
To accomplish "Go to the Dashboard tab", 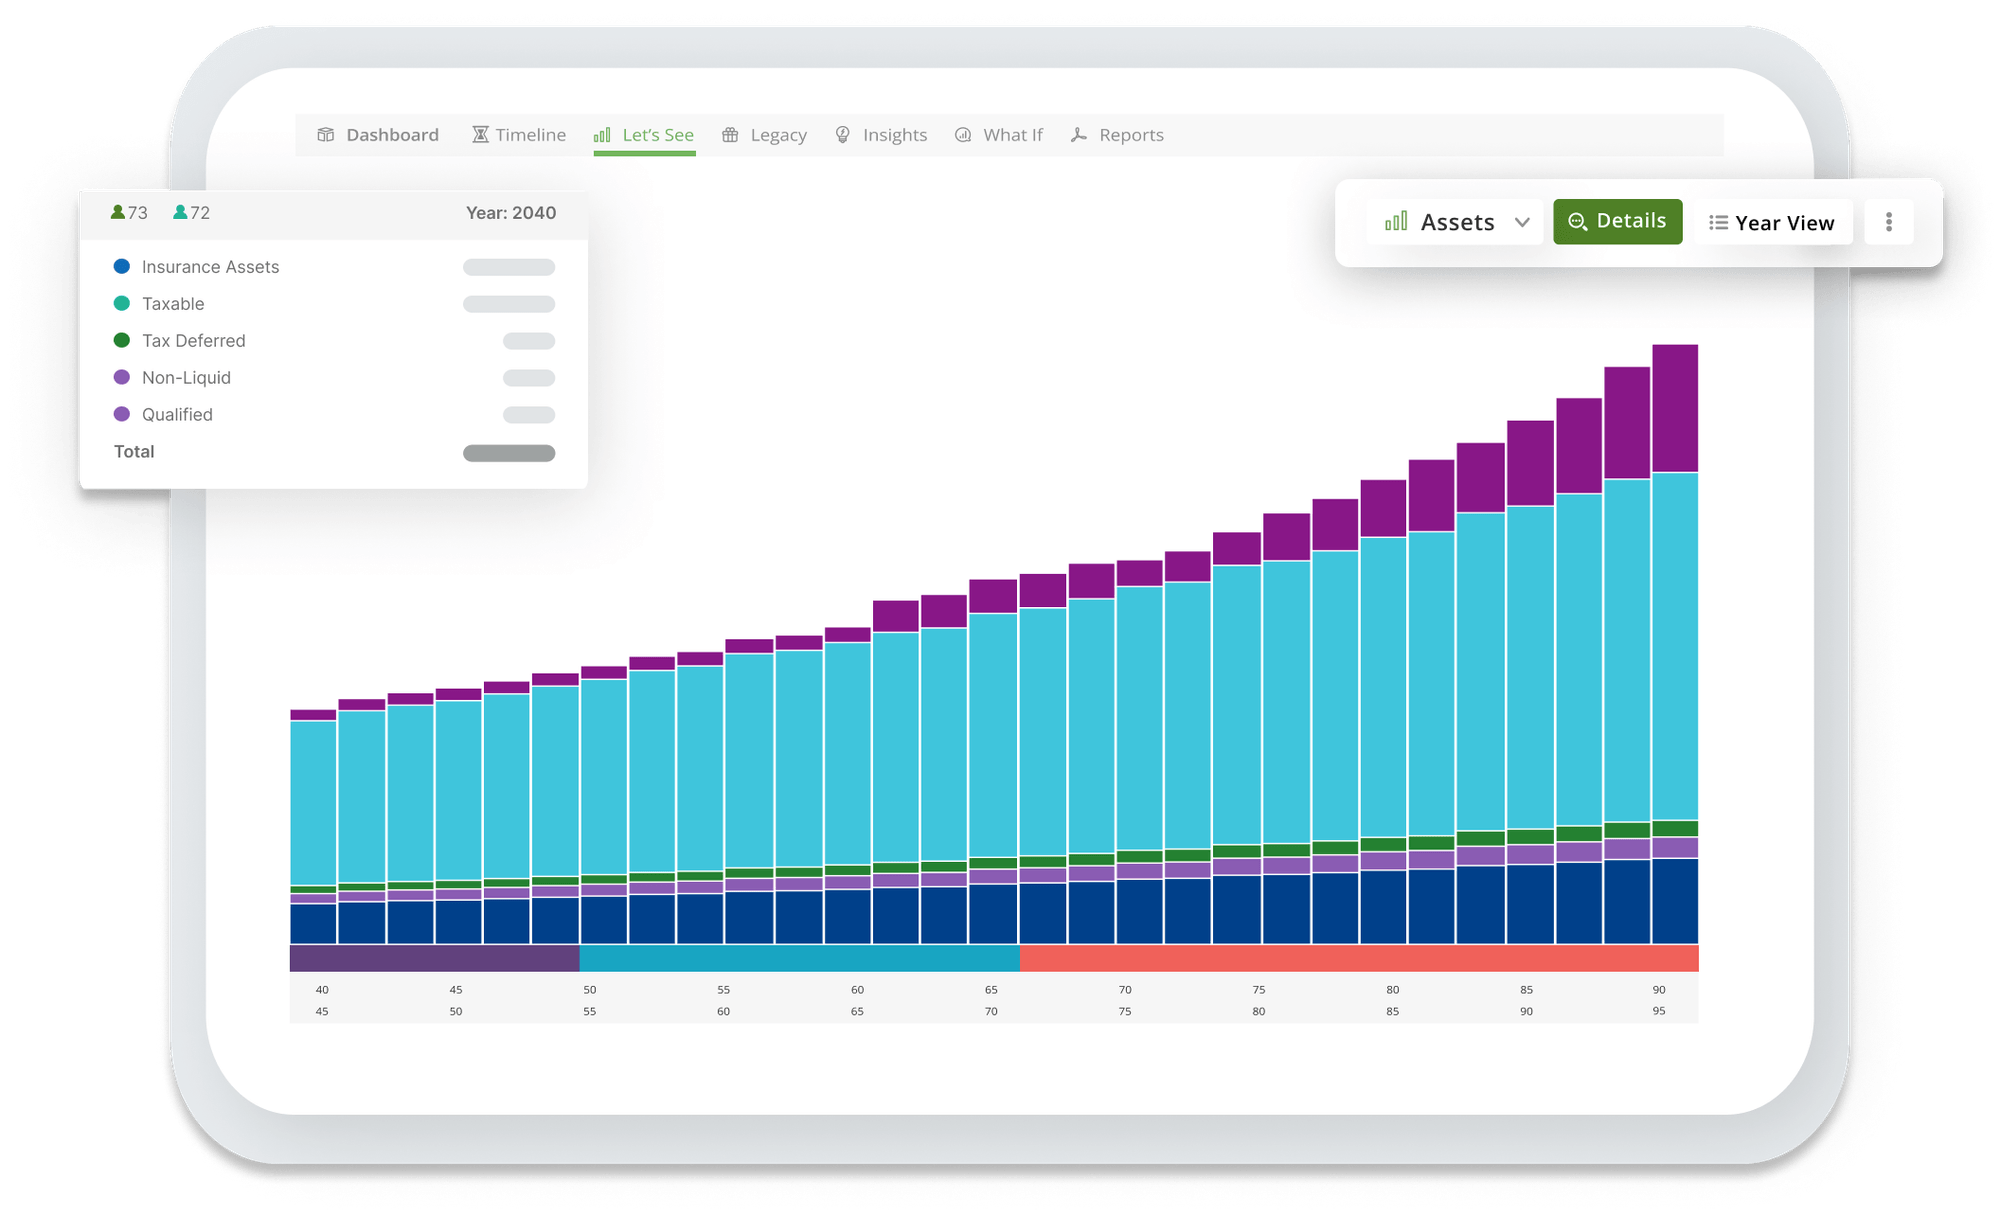I will click(x=391, y=135).
